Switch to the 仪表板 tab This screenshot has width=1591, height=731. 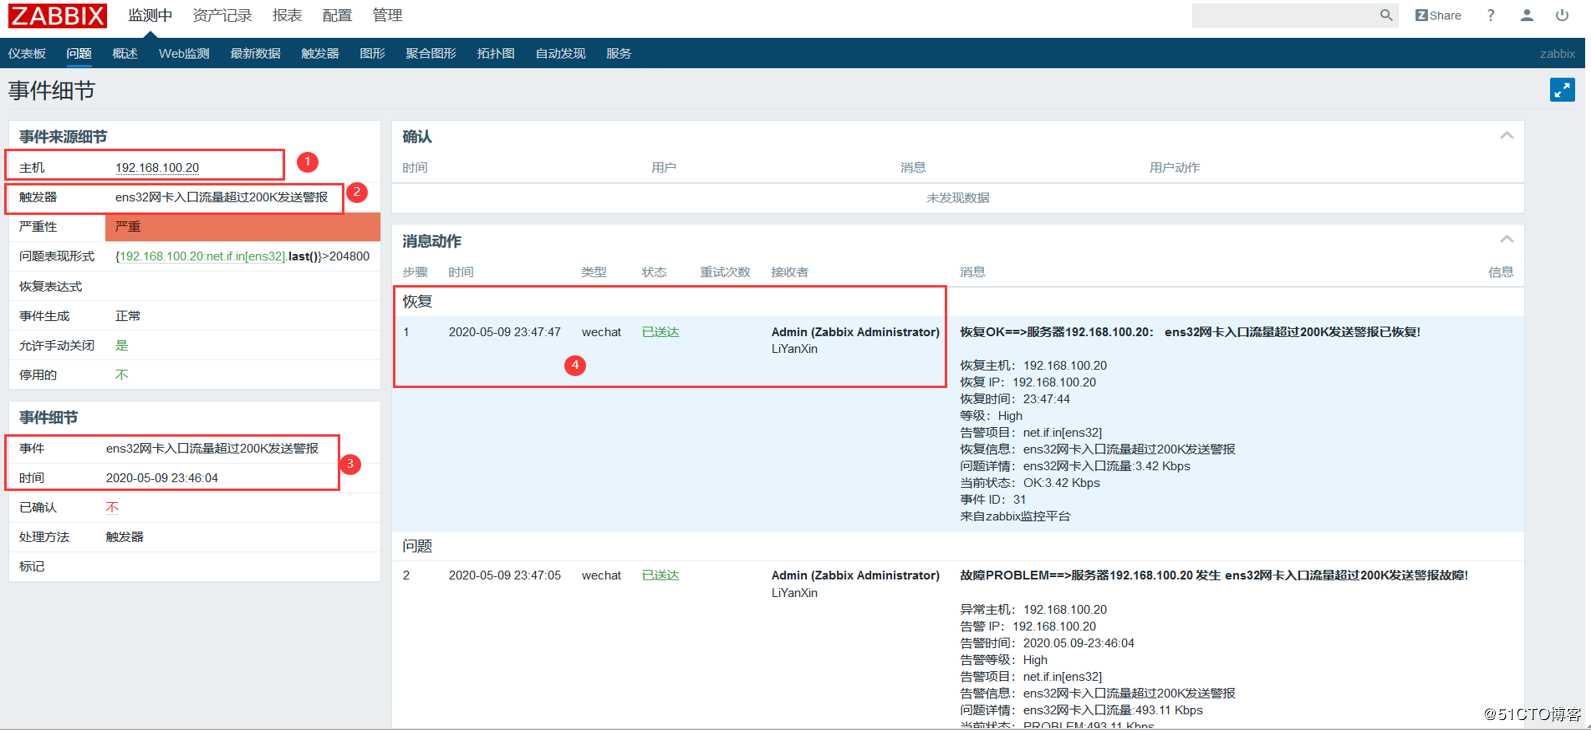click(27, 54)
